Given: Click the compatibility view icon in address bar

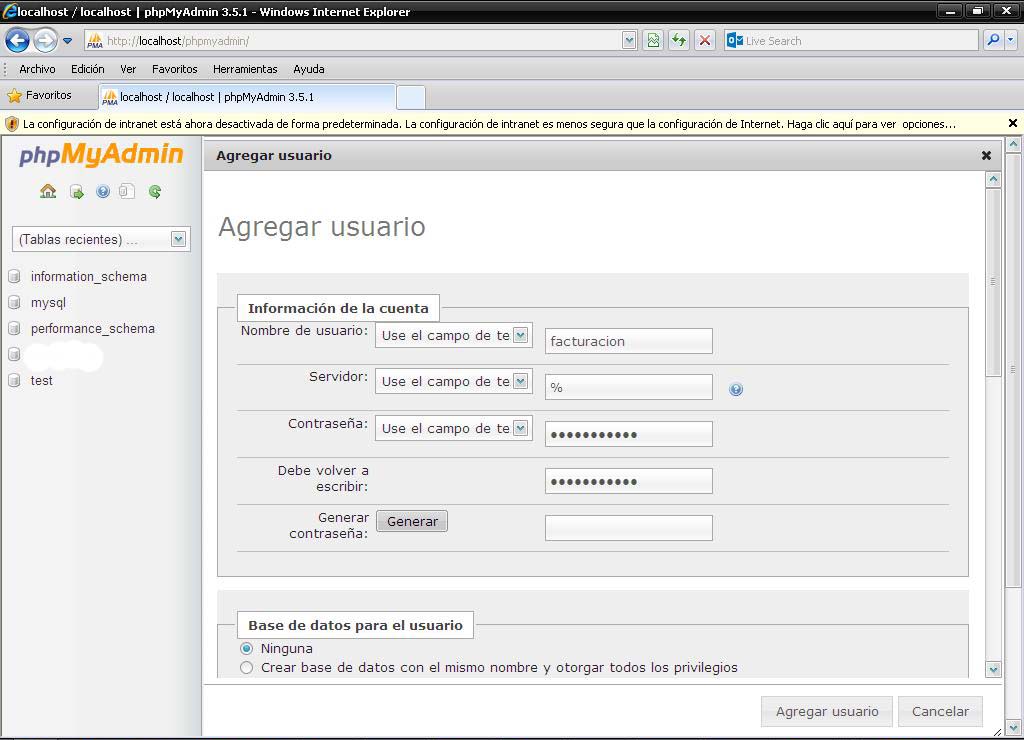Looking at the screenshot, I should pyautogui.click(x=653, y=40).
